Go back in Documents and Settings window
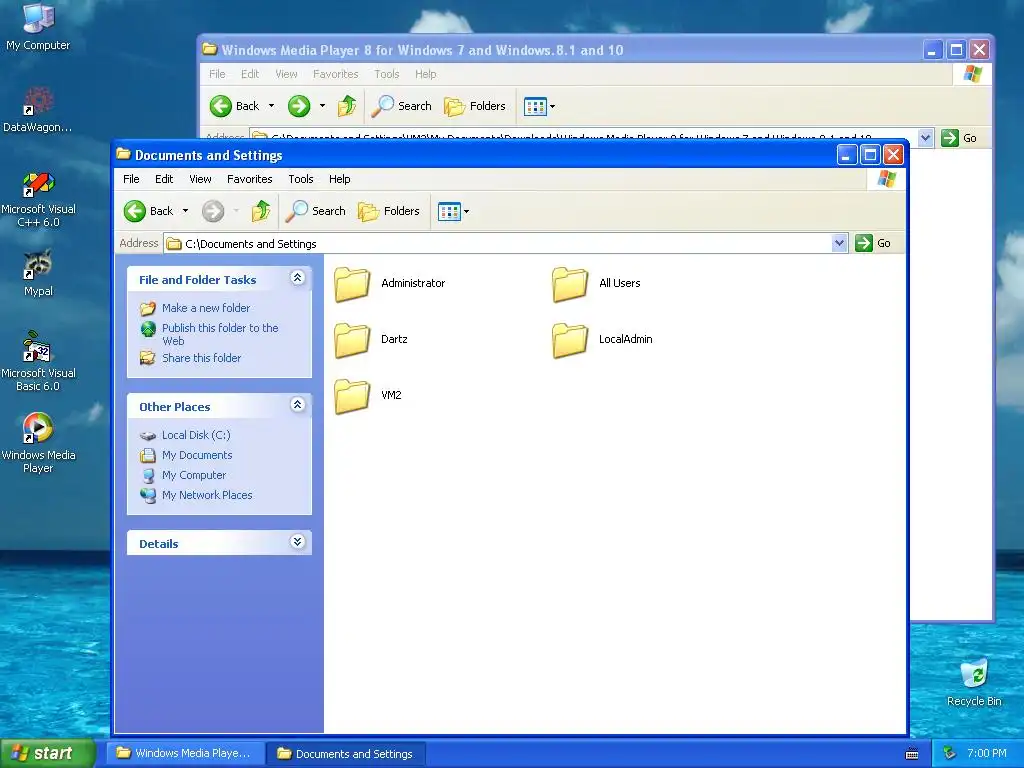 pyautogui.click(x=149, y=211)
